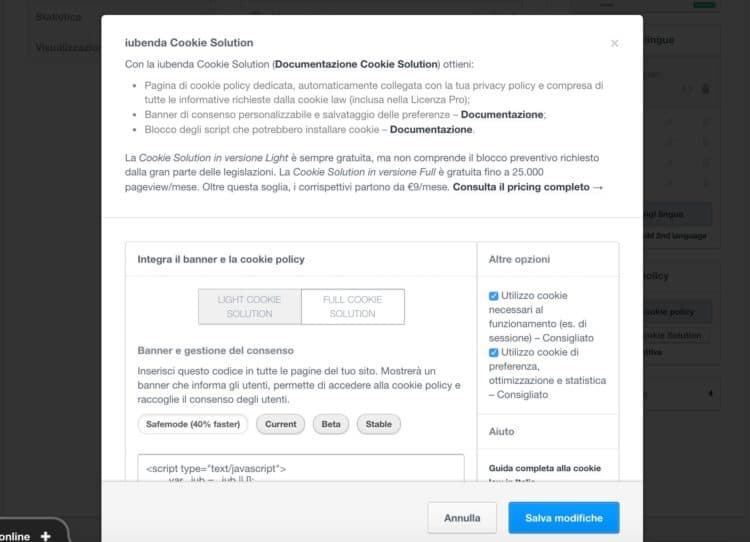
Task: Choose the Safemode (40% faster) option
Action: pos(193,424)
